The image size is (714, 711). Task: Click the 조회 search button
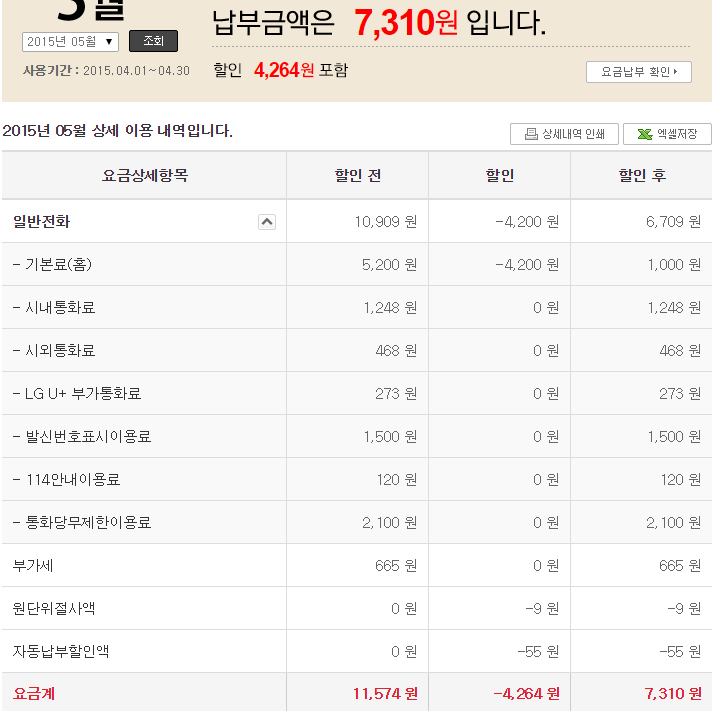[153, 41]
